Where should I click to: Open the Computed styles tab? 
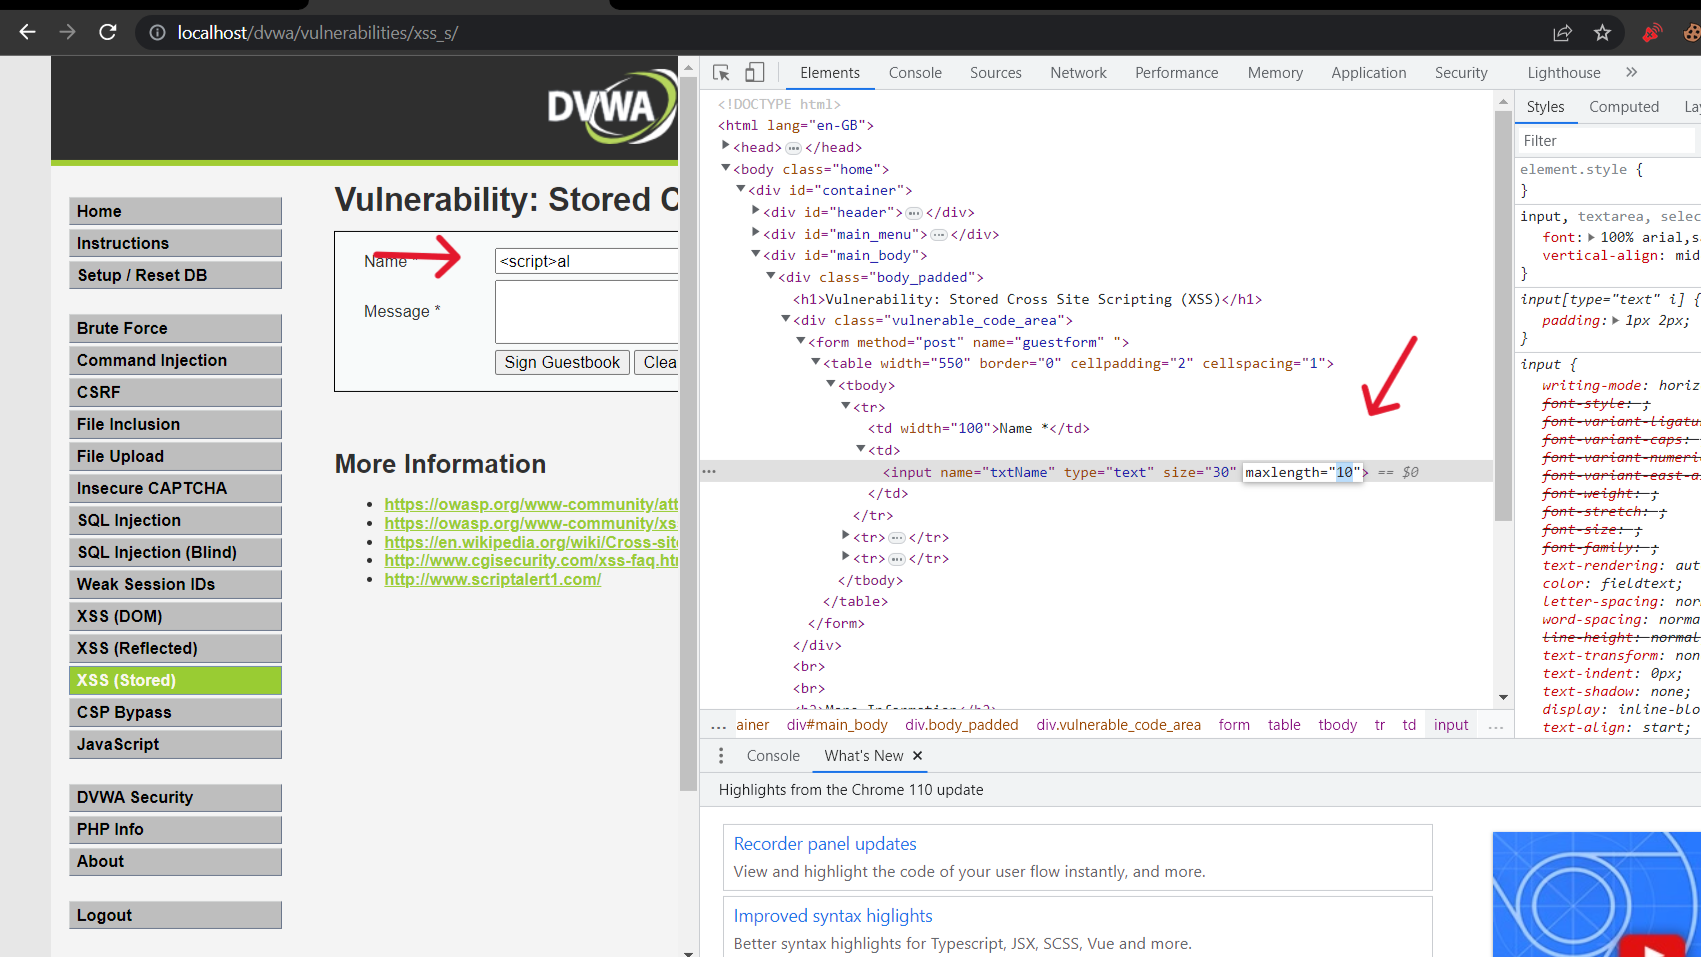point(1623,106)
